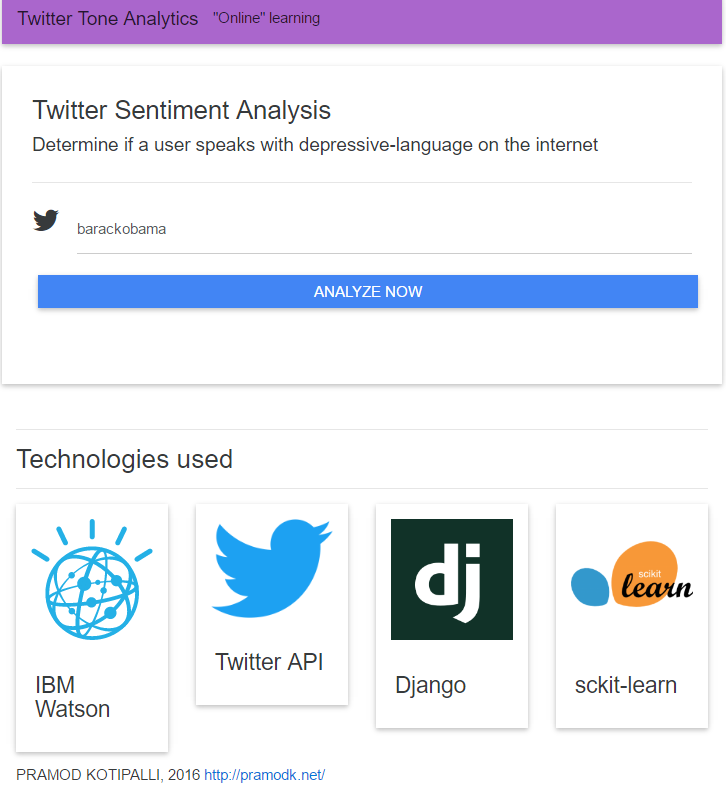Select the Django card label
726x801 pixels.
tap(431, 685)
